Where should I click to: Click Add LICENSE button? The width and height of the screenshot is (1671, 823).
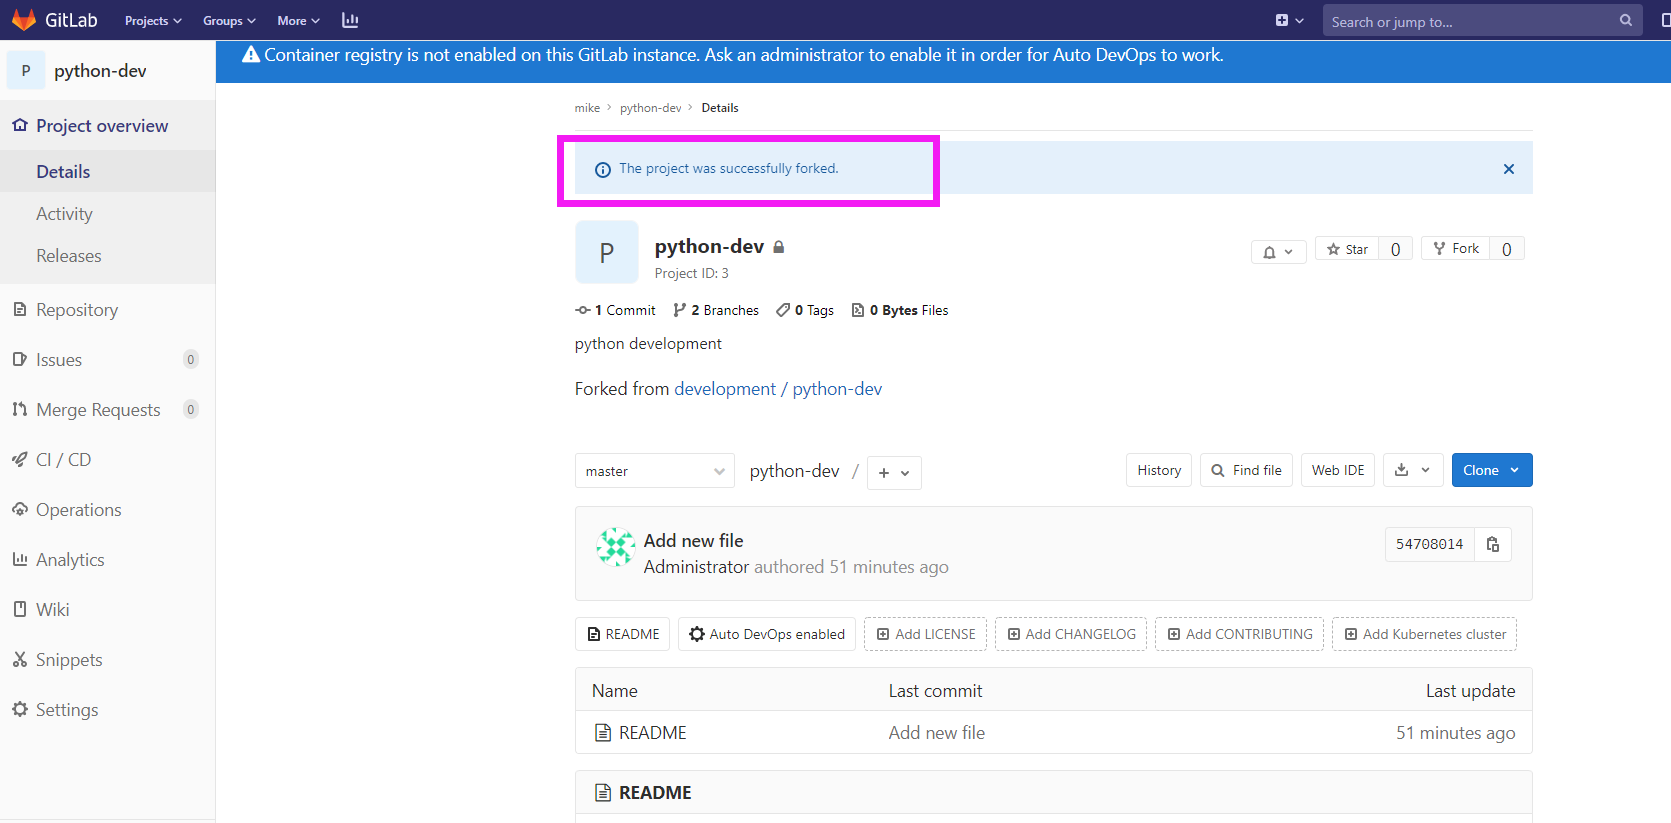click(926, 634)
